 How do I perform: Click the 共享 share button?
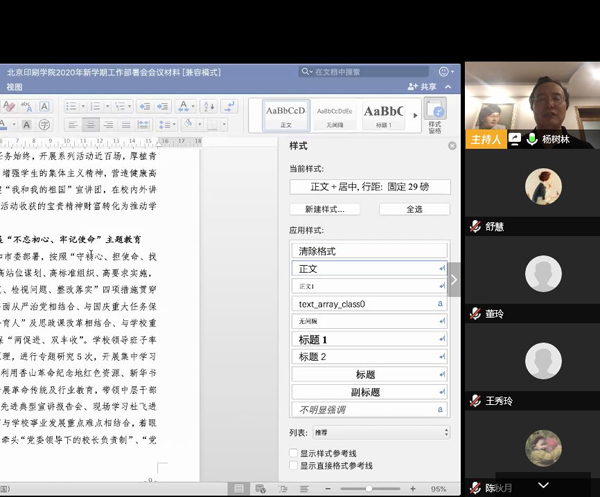pos(422,87)
